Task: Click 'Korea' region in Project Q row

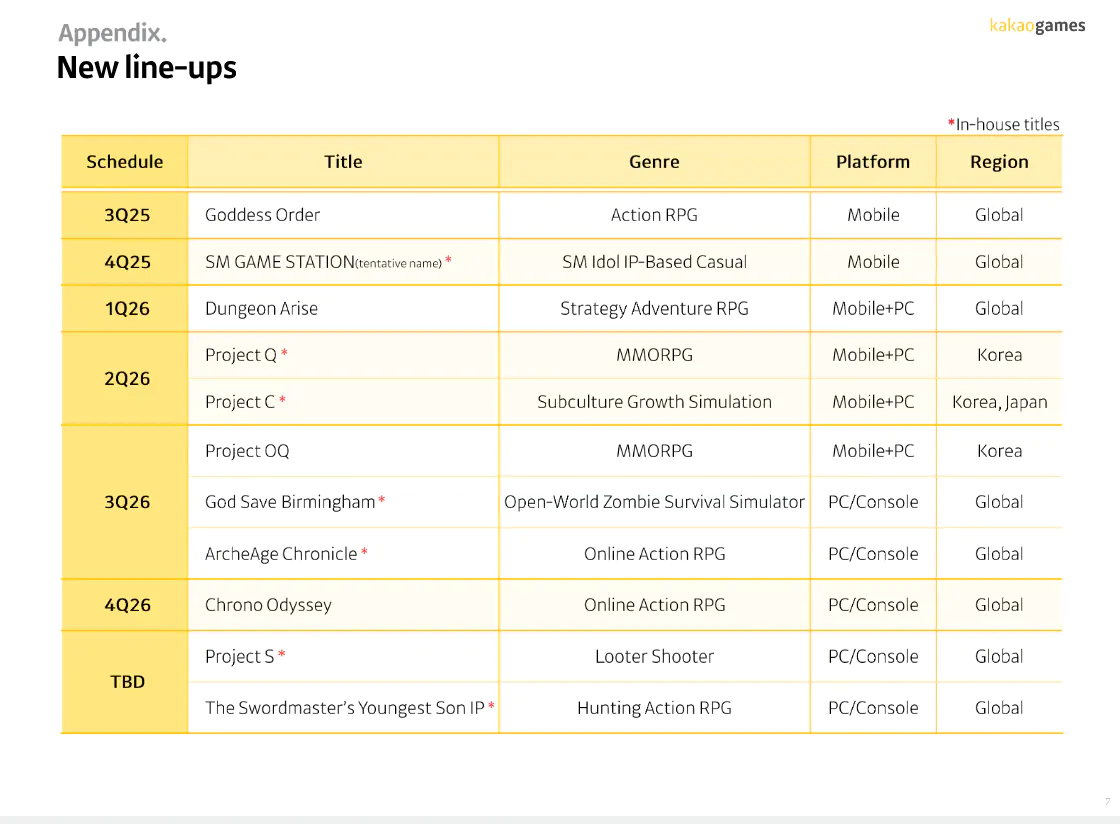Action: (x=999, y=355)
